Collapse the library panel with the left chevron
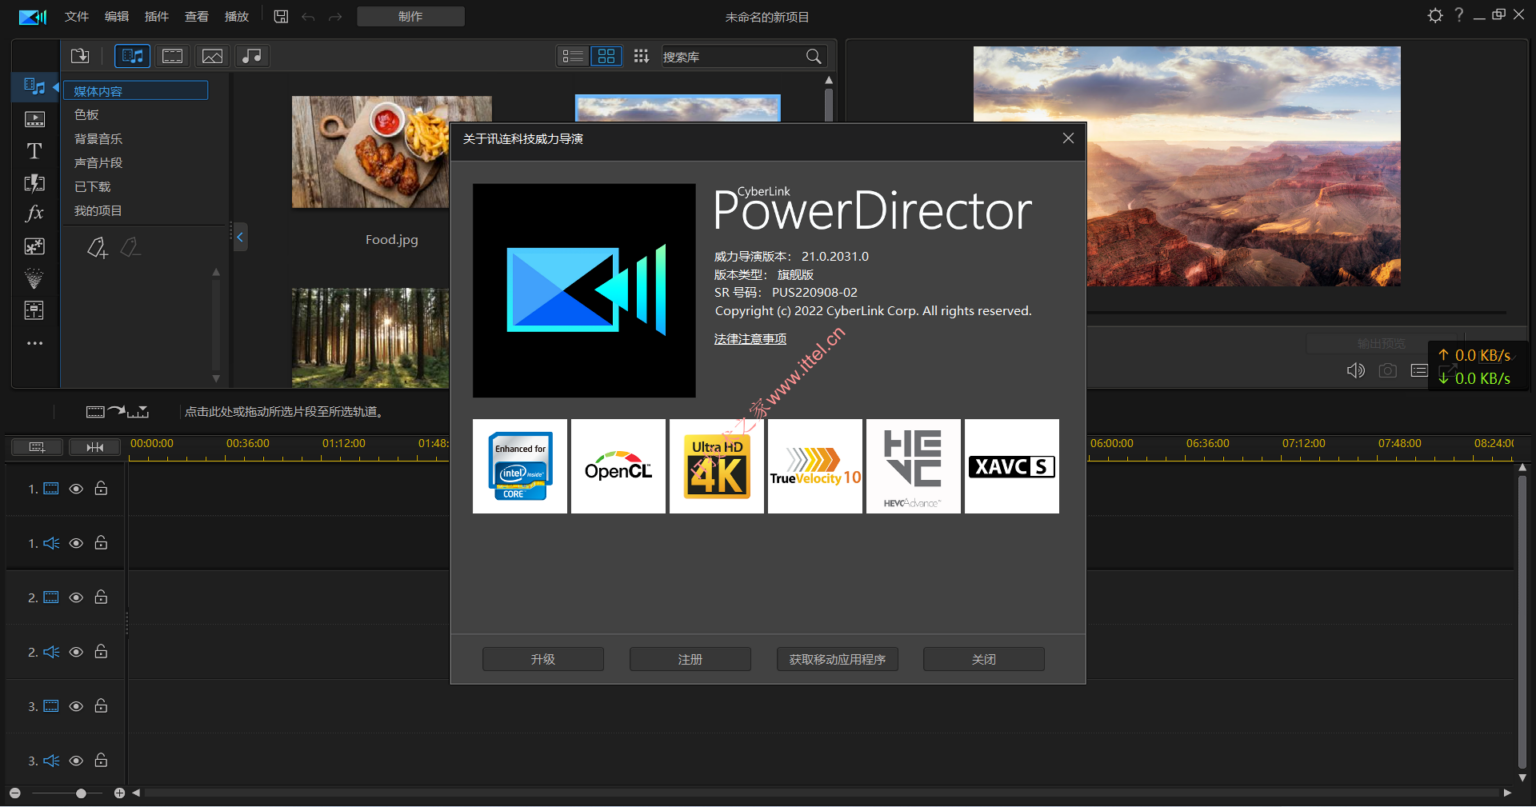Image resolution: width=1536 pixels, height=807 pixels. click(x=239, y=237)
